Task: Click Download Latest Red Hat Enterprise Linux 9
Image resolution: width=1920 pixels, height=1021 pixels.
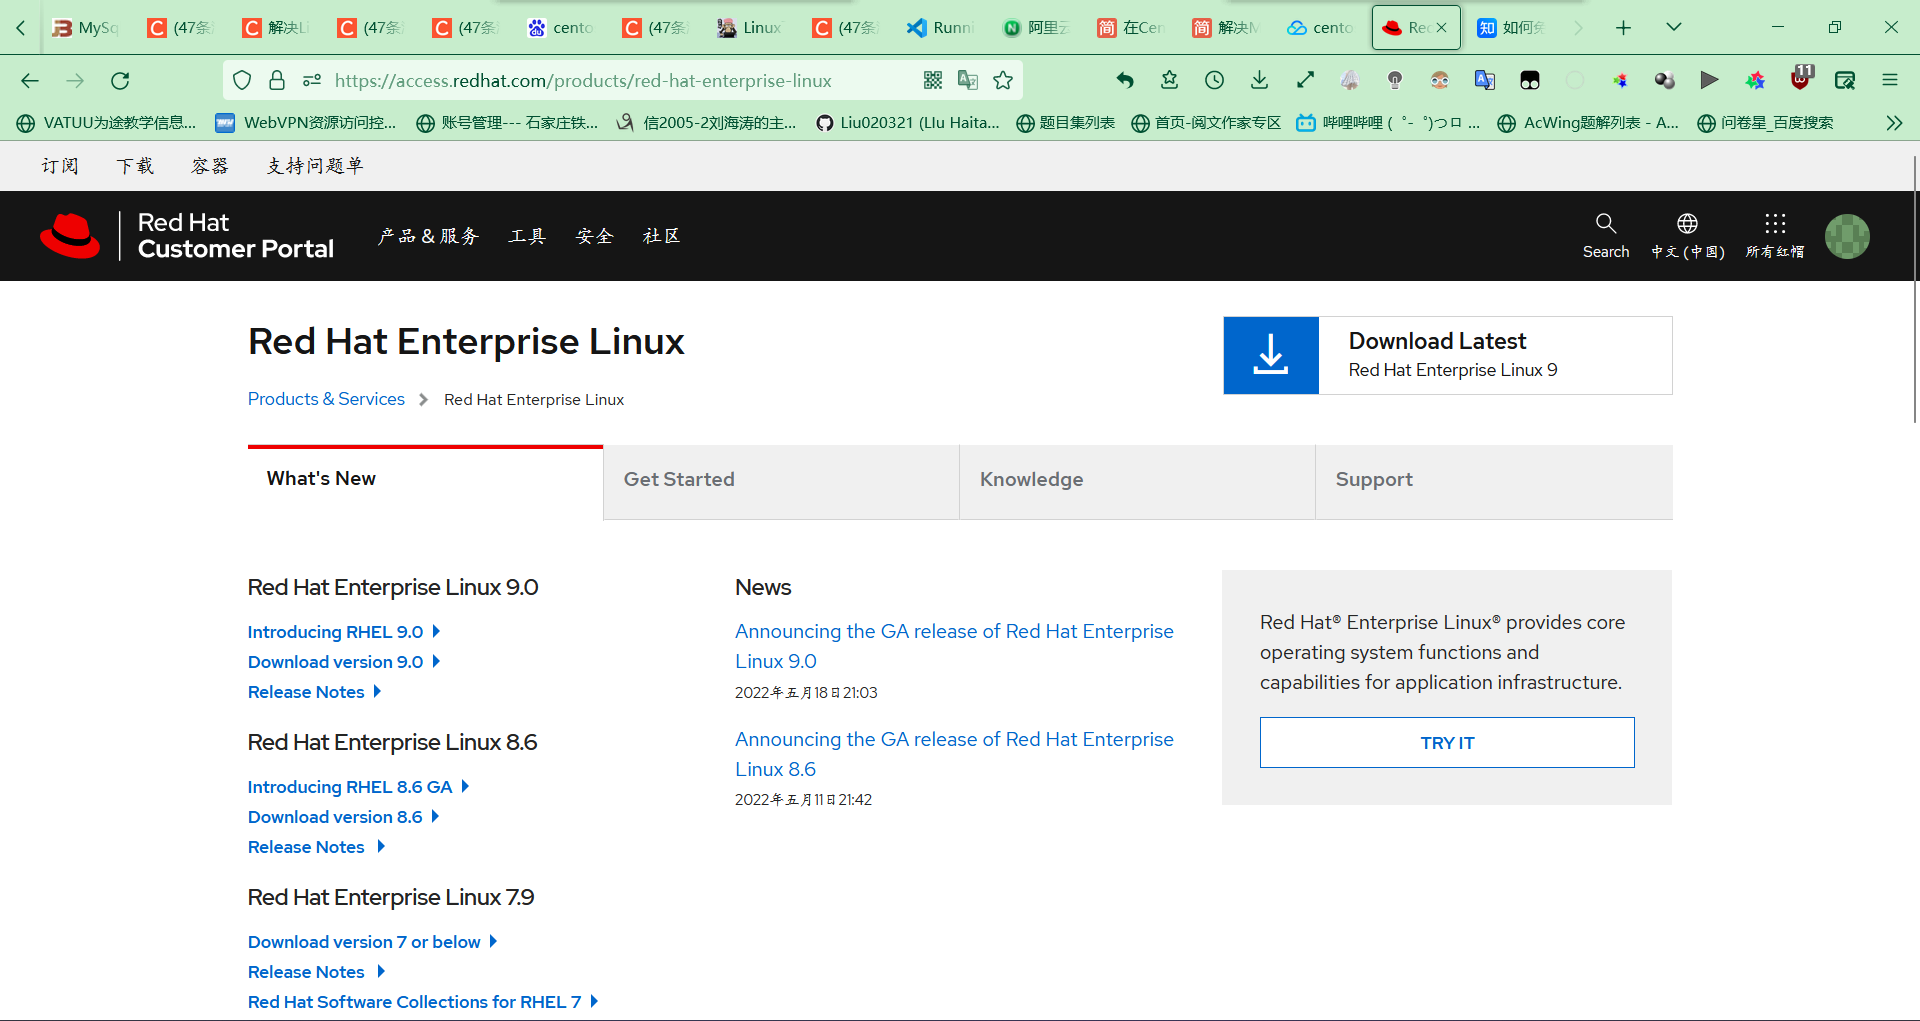Action: (x=1447, y=355)
